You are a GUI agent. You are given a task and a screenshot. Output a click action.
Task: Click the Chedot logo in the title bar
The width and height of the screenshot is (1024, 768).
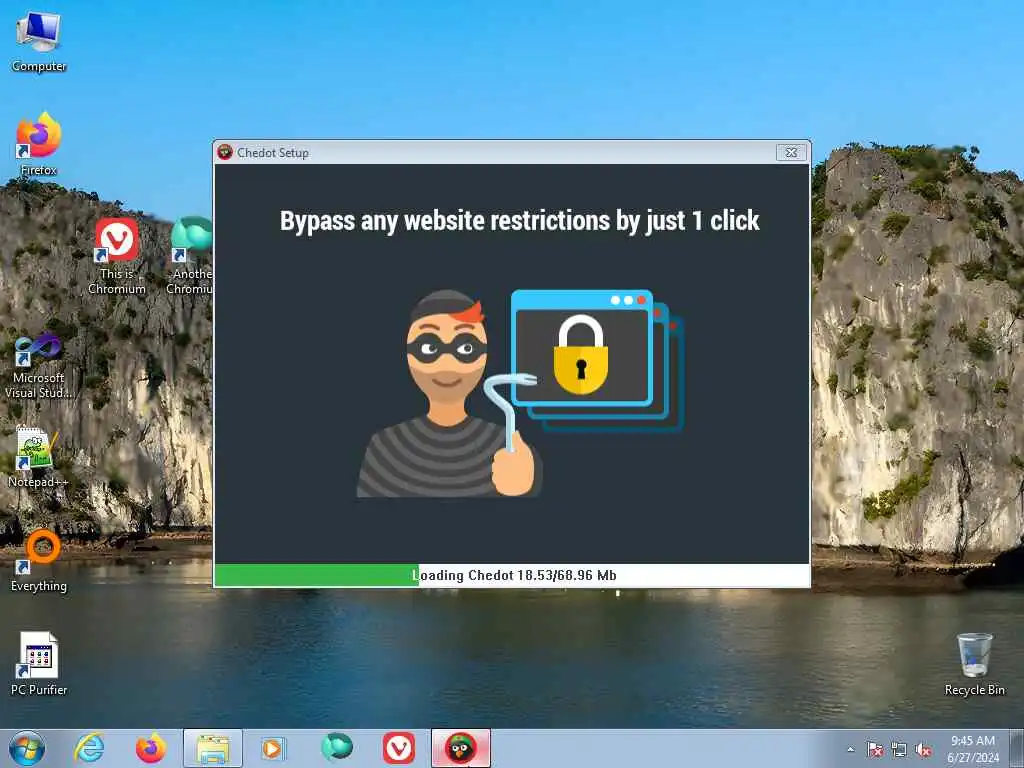[225, 152]
